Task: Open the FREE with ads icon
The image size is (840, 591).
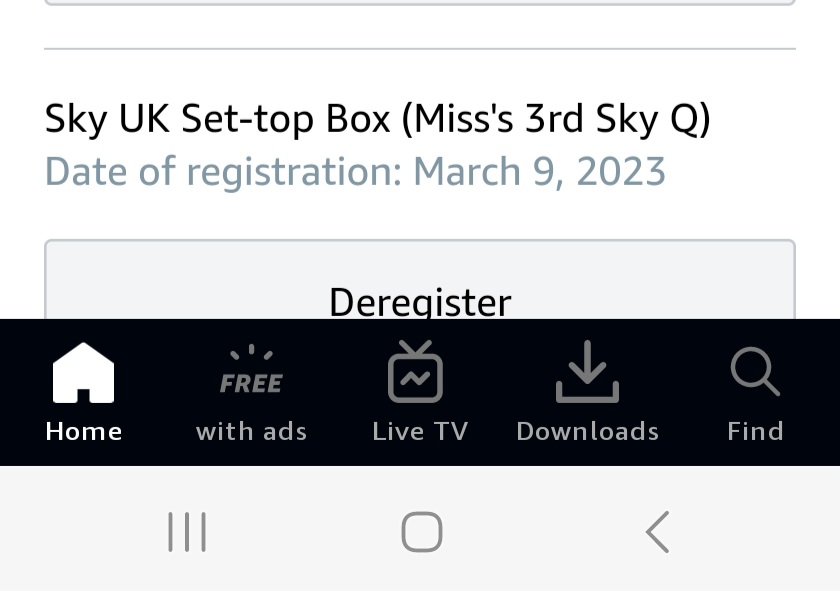Action: (251, 372)
